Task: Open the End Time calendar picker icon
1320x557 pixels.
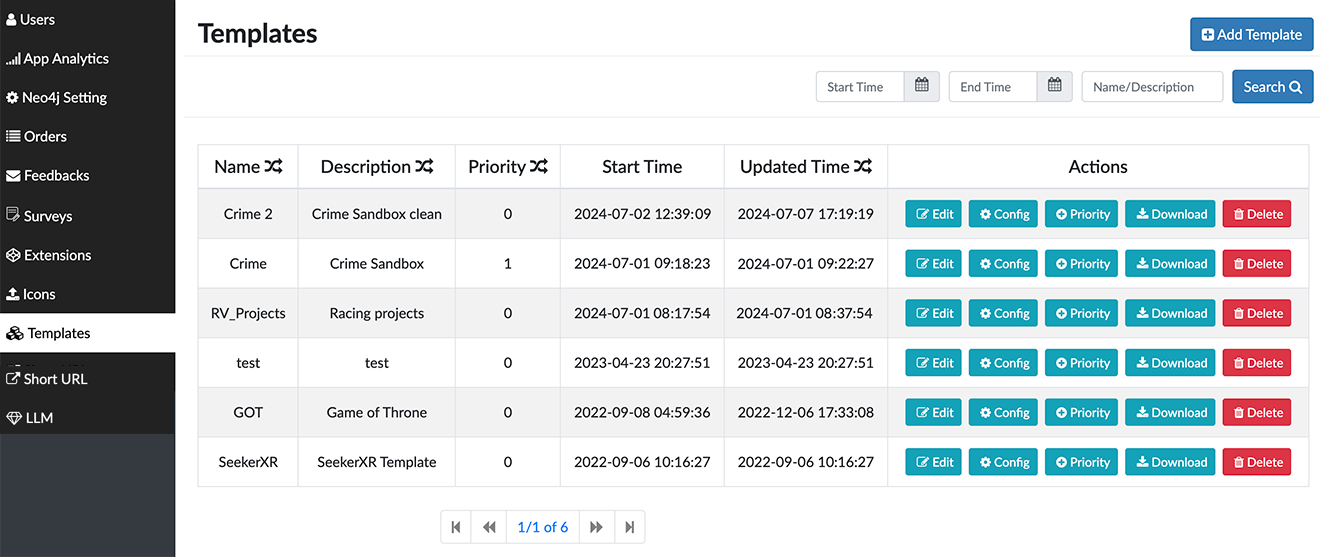Action: pyautogui.click(x=1054, y=86)
